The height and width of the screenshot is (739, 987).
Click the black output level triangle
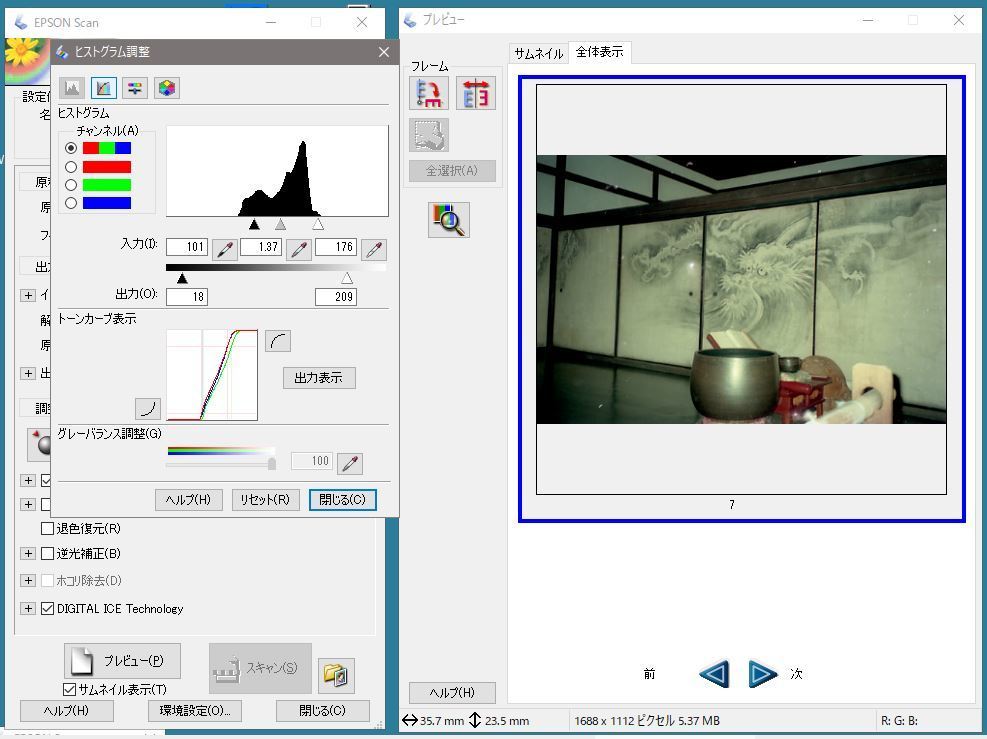click(182, 278)
